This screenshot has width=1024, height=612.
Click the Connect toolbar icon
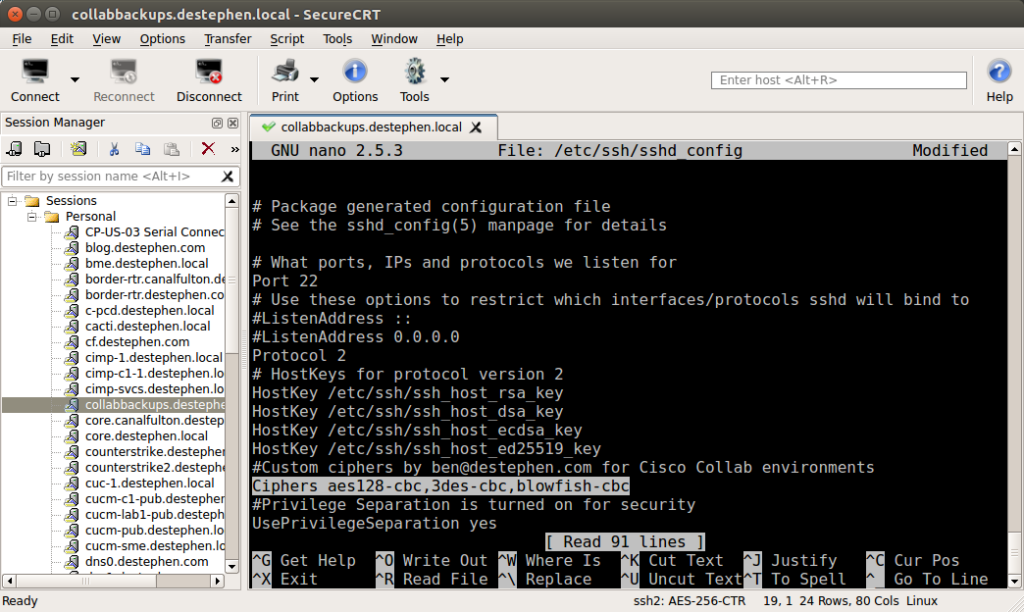(35, 72)
